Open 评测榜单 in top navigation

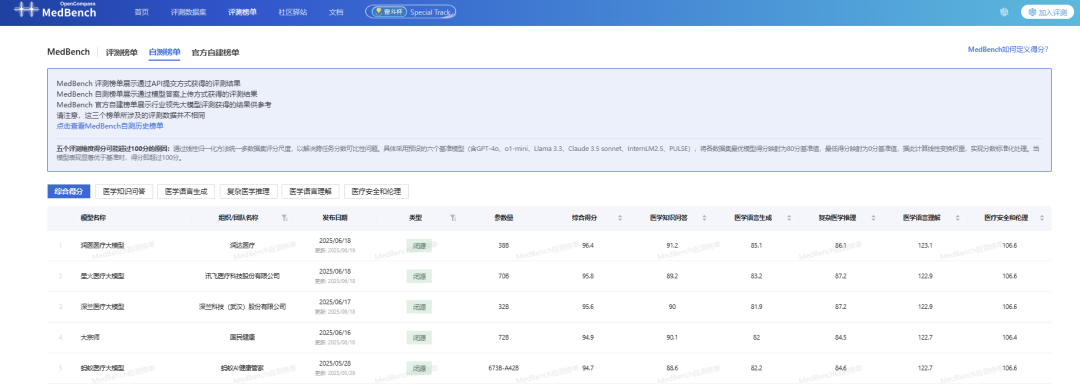[x=242, y=12]
